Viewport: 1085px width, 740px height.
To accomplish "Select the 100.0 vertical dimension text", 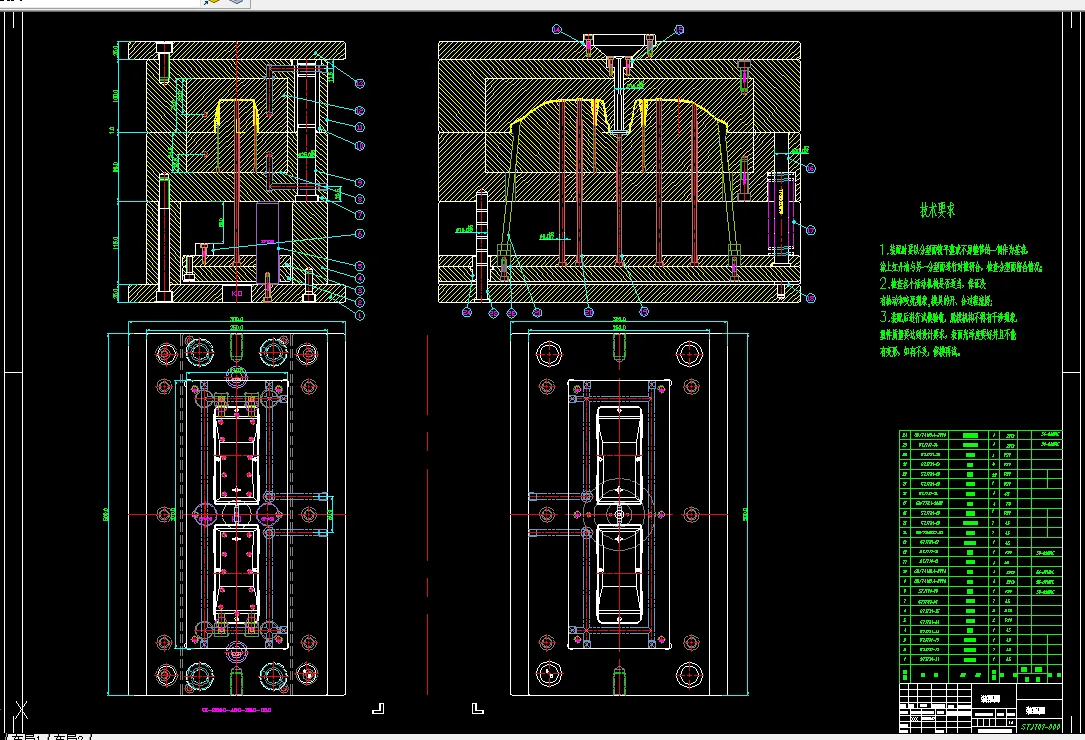I will pos(116,95).
